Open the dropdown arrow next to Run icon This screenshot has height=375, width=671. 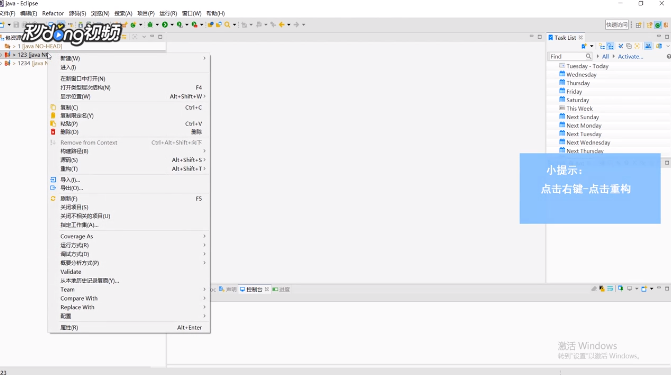[172, 25]
